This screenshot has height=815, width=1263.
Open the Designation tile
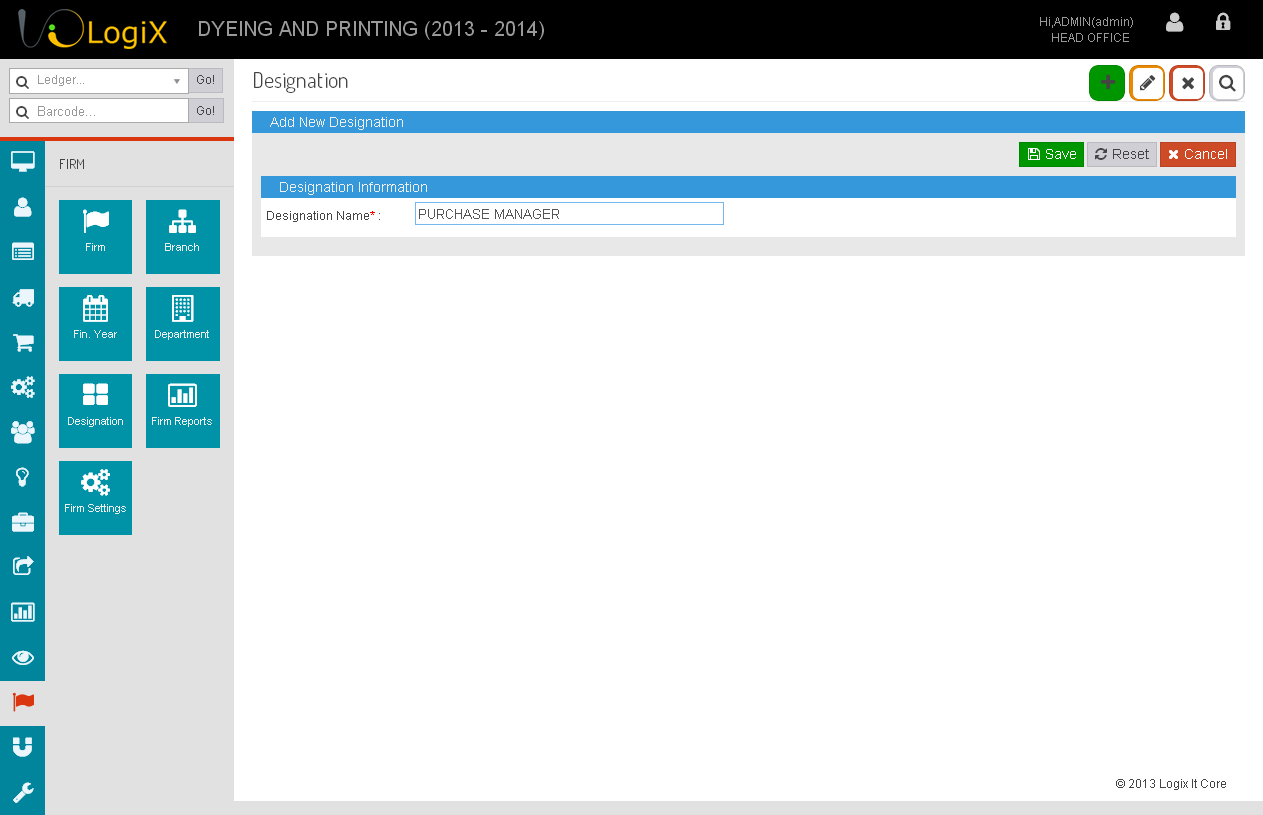click(95, 411)
